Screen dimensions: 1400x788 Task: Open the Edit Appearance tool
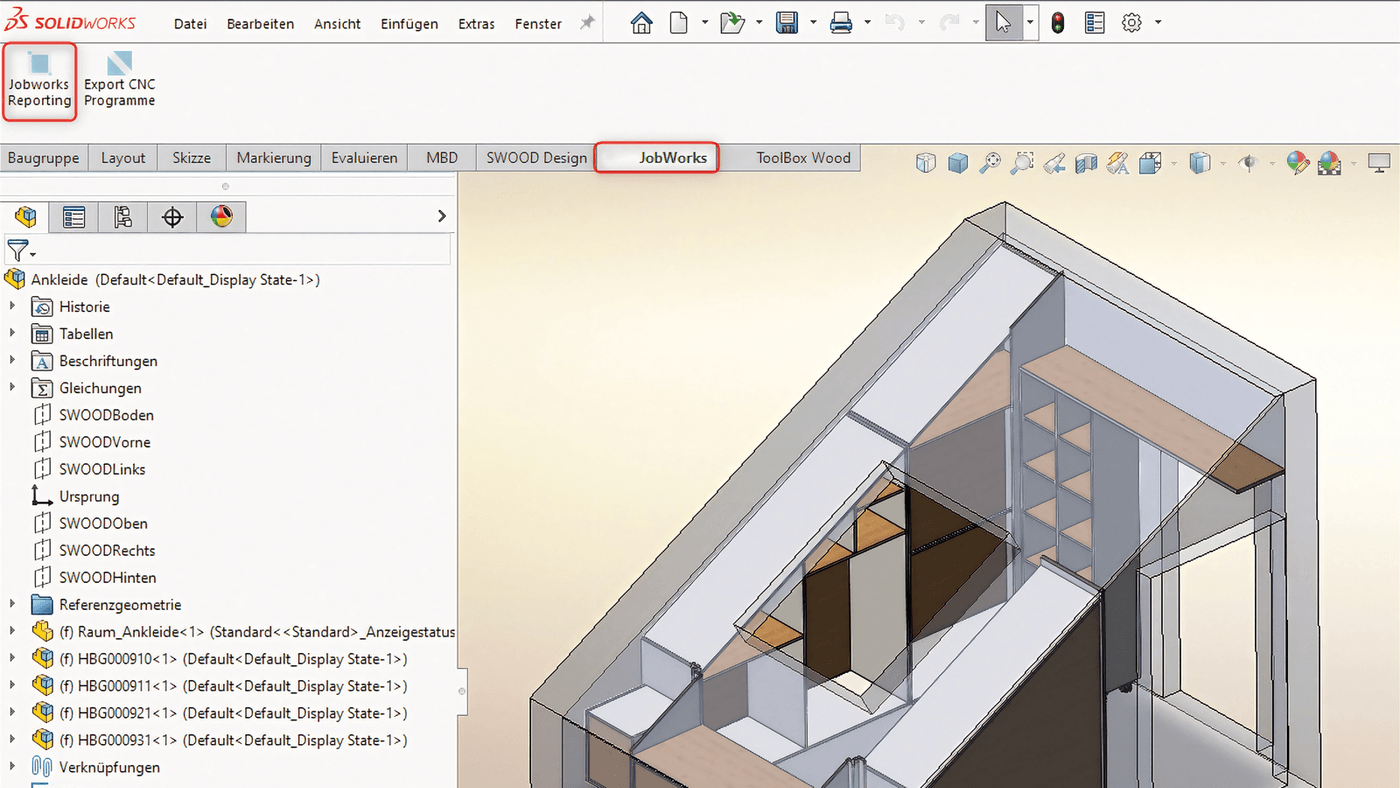[x=1297, y=162]
